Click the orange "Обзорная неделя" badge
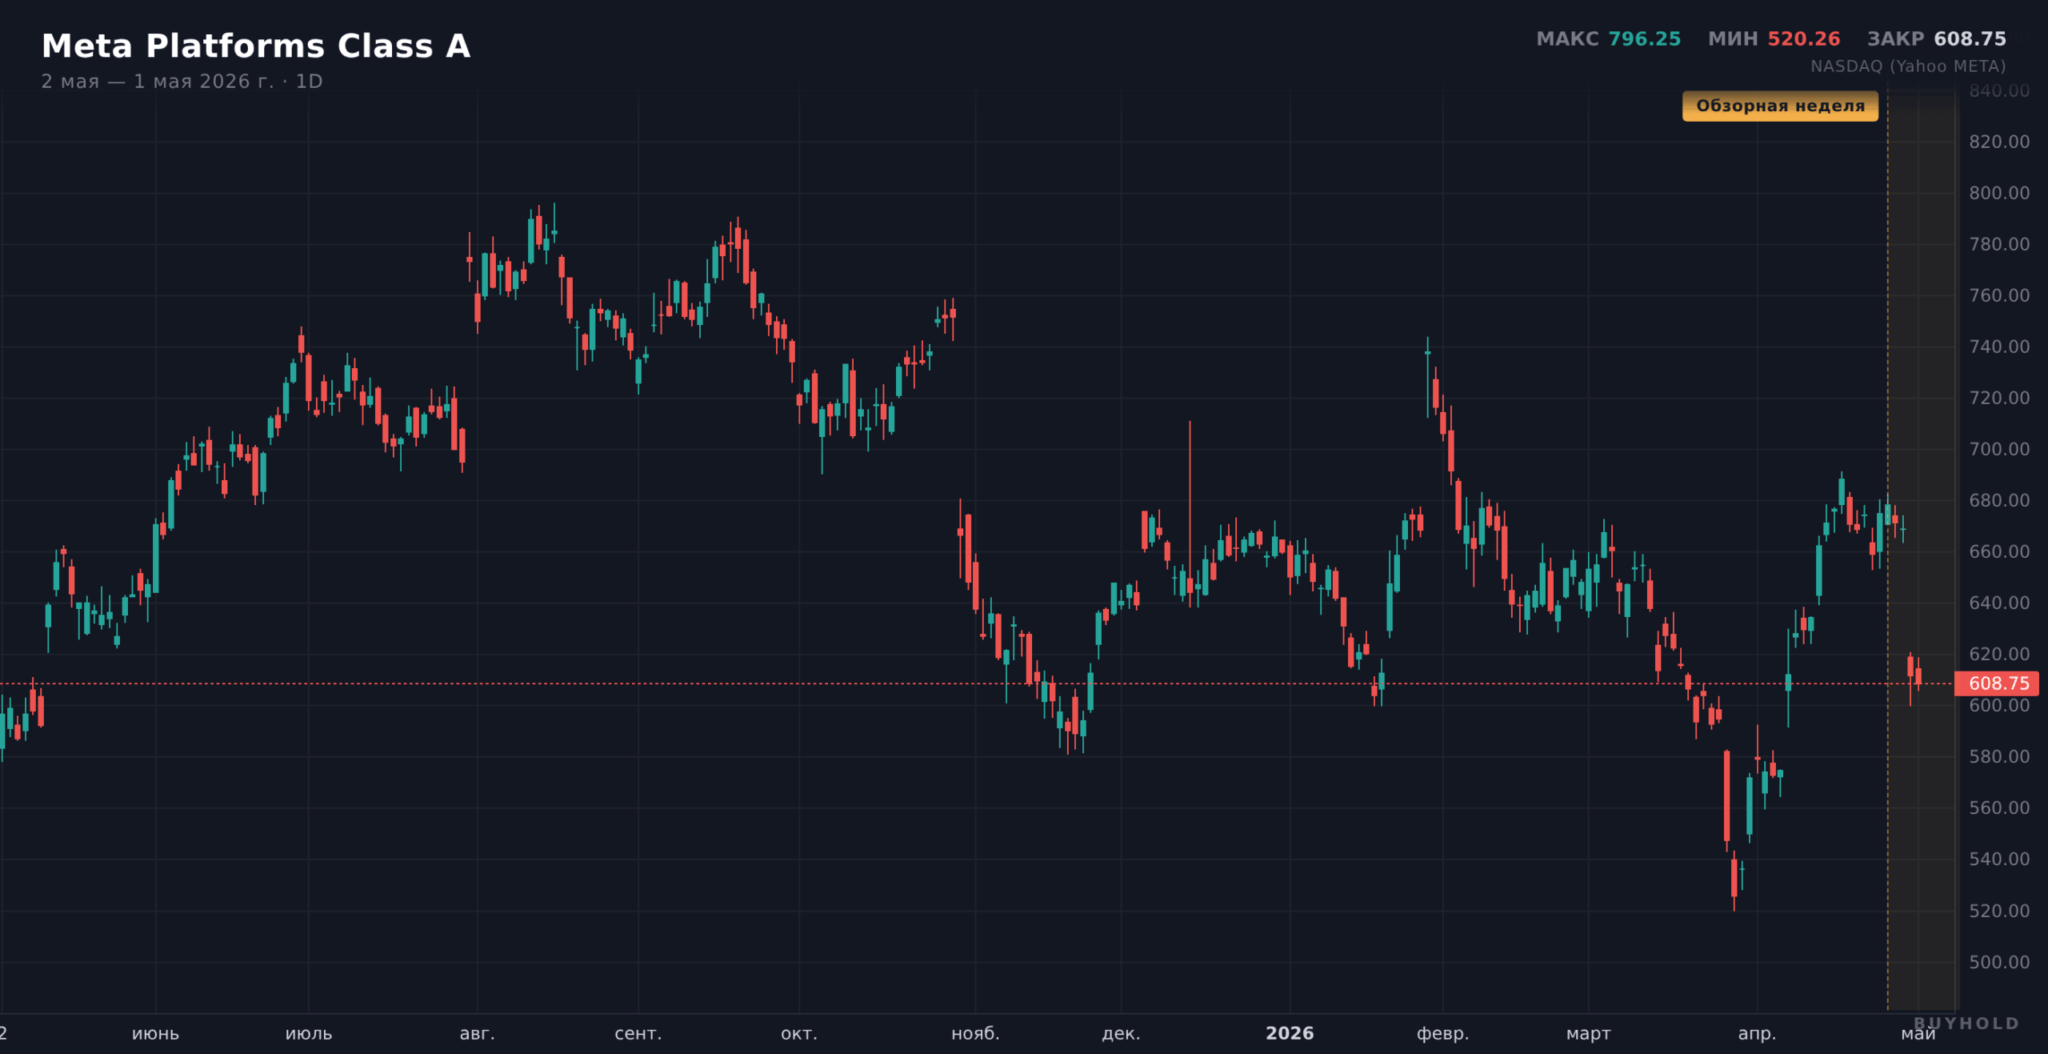Screen dimensions: 2048x1054 [x=1780, y=106]
